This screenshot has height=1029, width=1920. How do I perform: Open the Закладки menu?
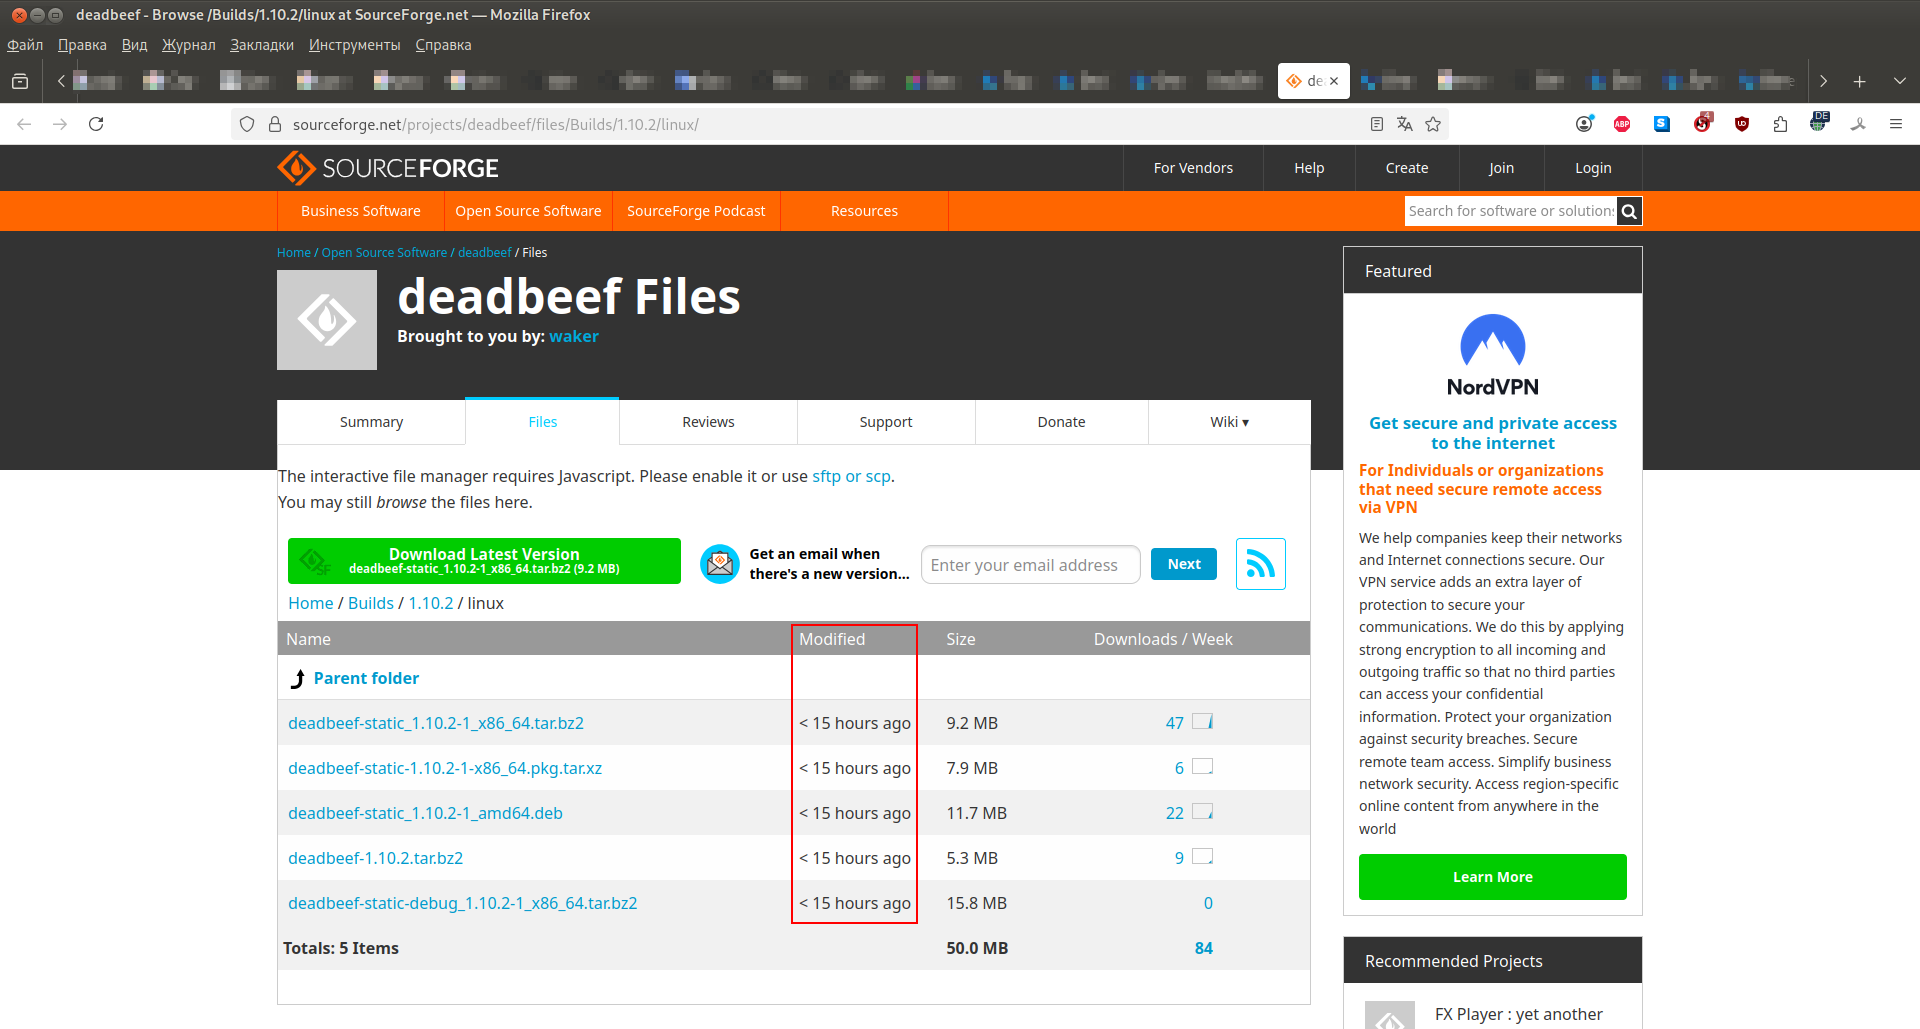(262, 45)
